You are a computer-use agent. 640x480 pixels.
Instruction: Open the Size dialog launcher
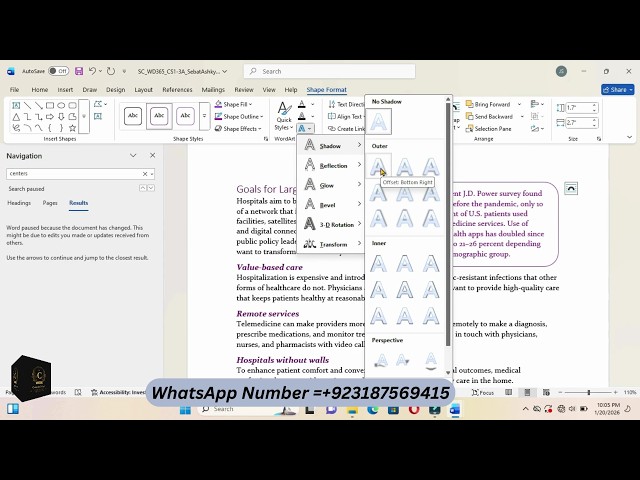(x=598, y=139)
